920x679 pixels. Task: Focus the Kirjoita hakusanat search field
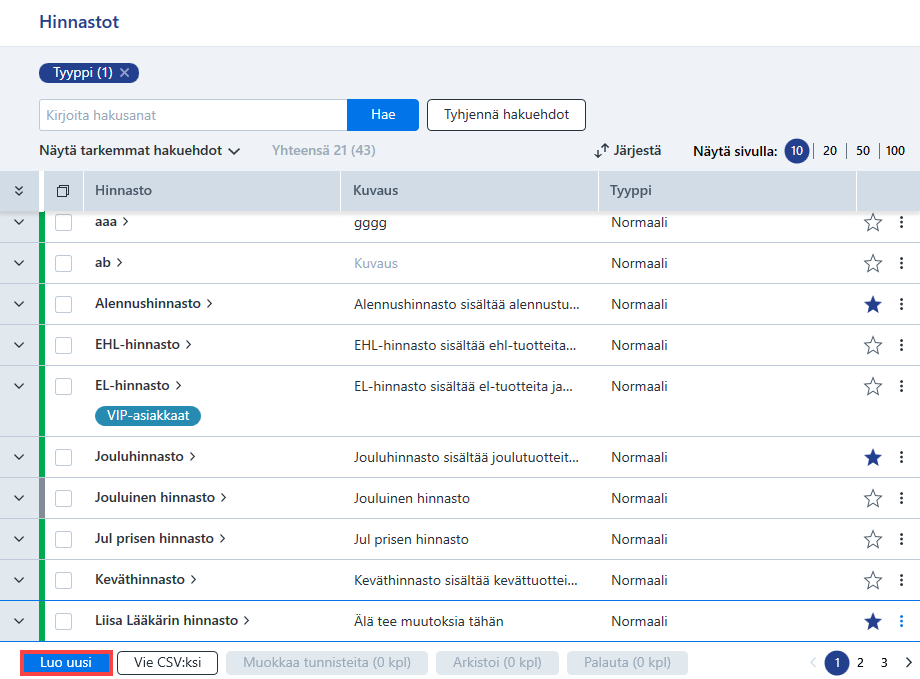click(x=193, y=115)
